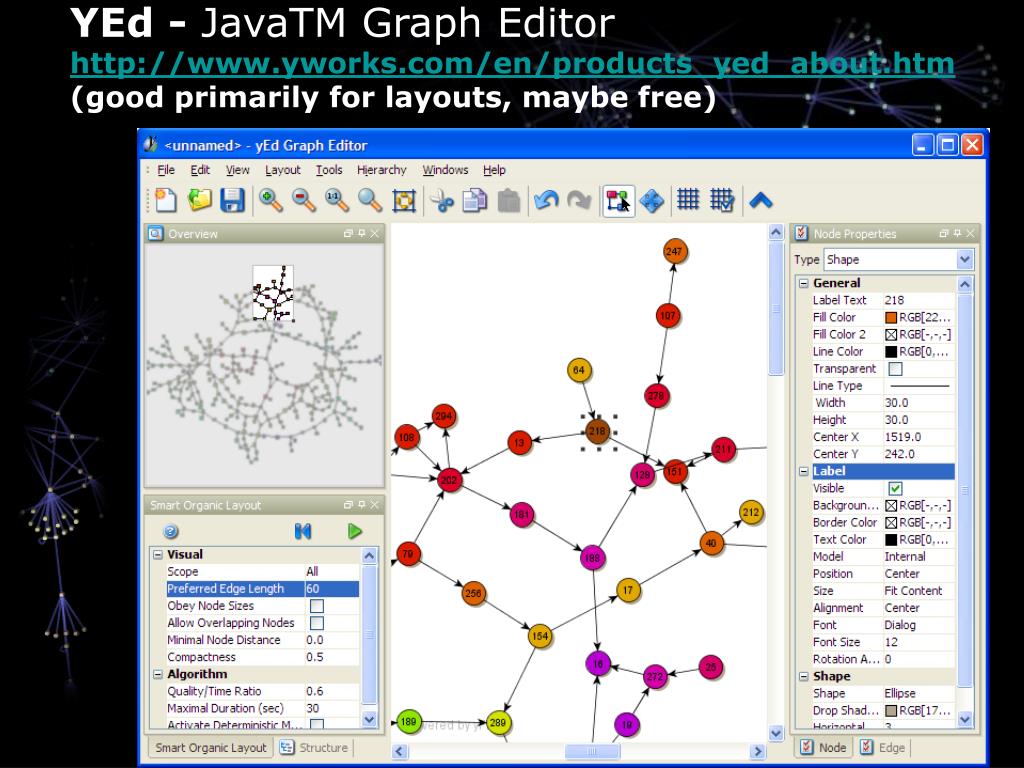Enable Allow Overlapping Nodes checkbox
This screenshot has width=1024, height=768.
pyautogui.click(x=317, y=623)
